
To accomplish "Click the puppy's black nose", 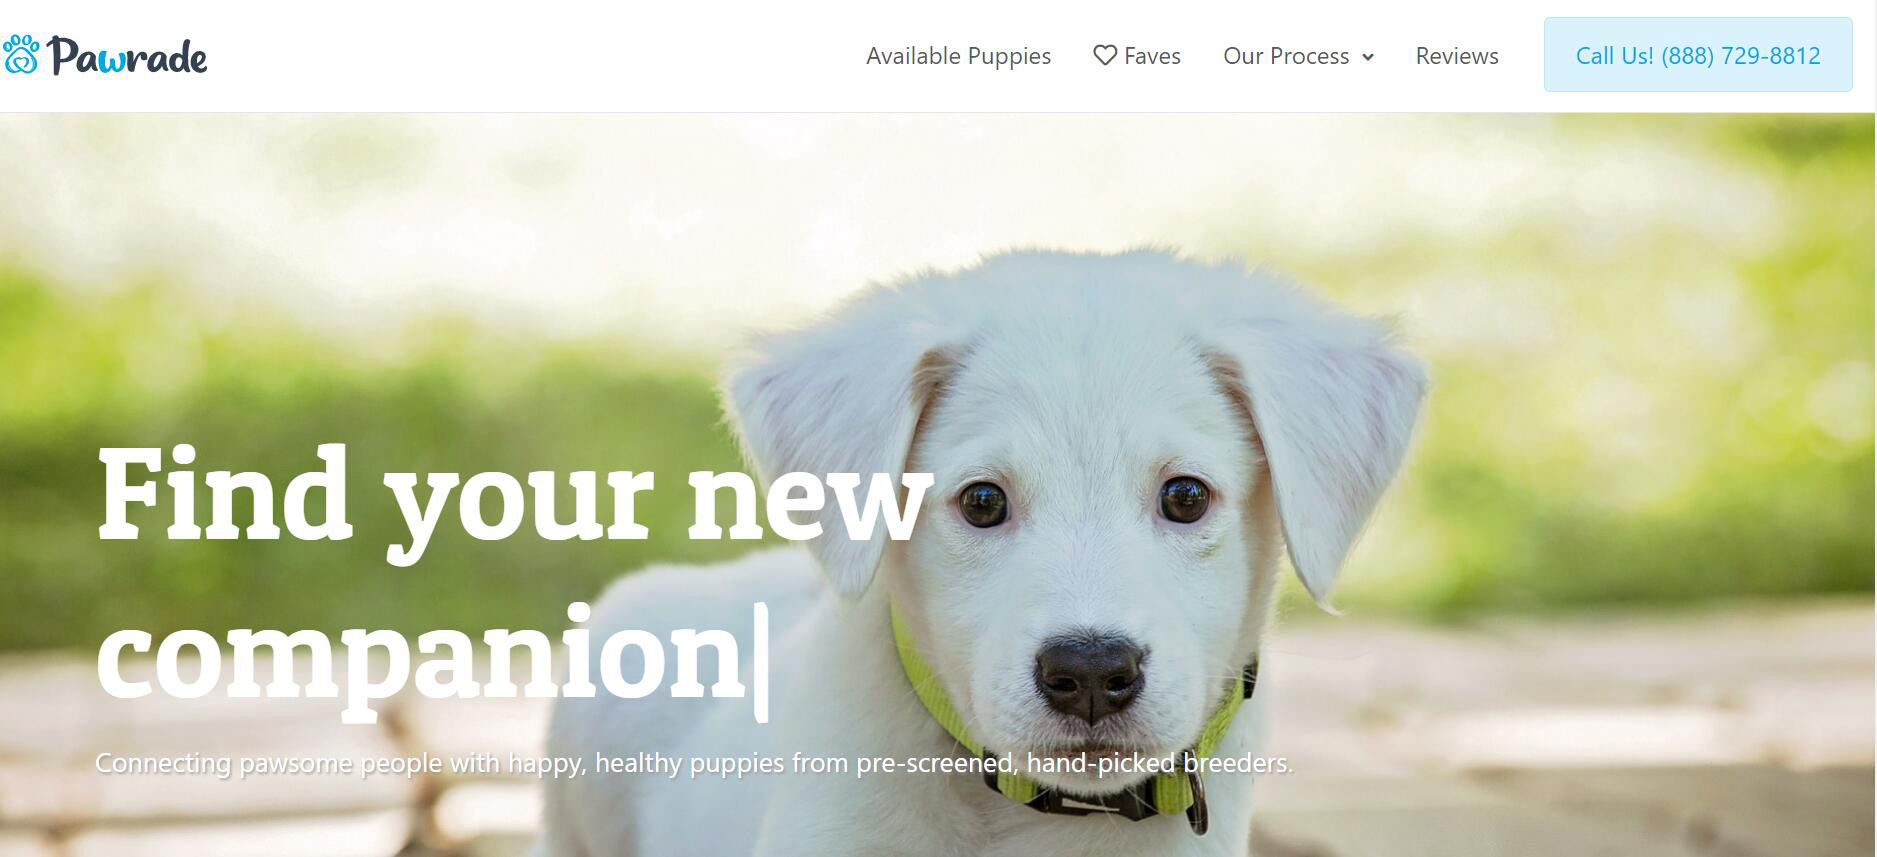I will (x=1090, y=677).
